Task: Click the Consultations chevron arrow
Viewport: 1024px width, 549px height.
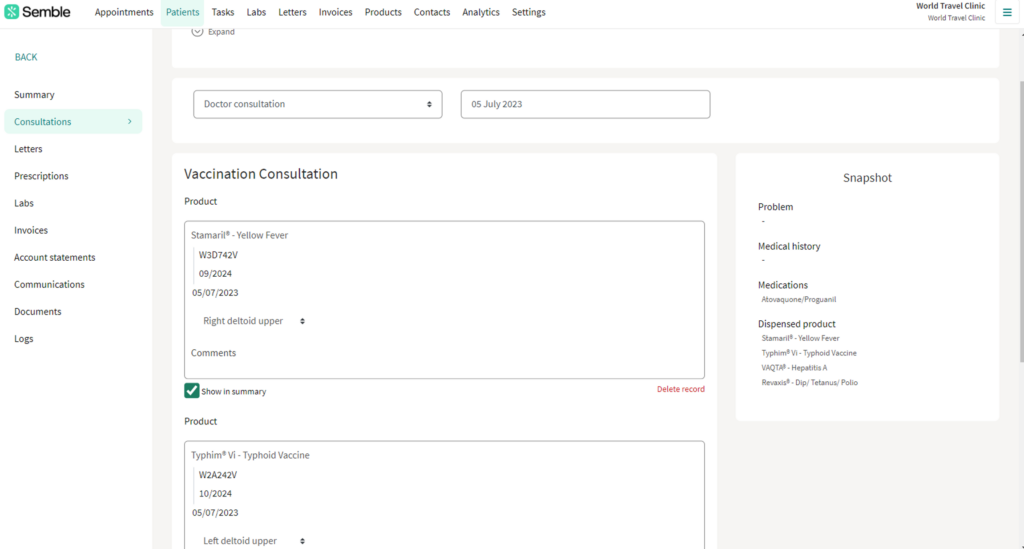Action: pyautogui.click(x=129, y=121)
